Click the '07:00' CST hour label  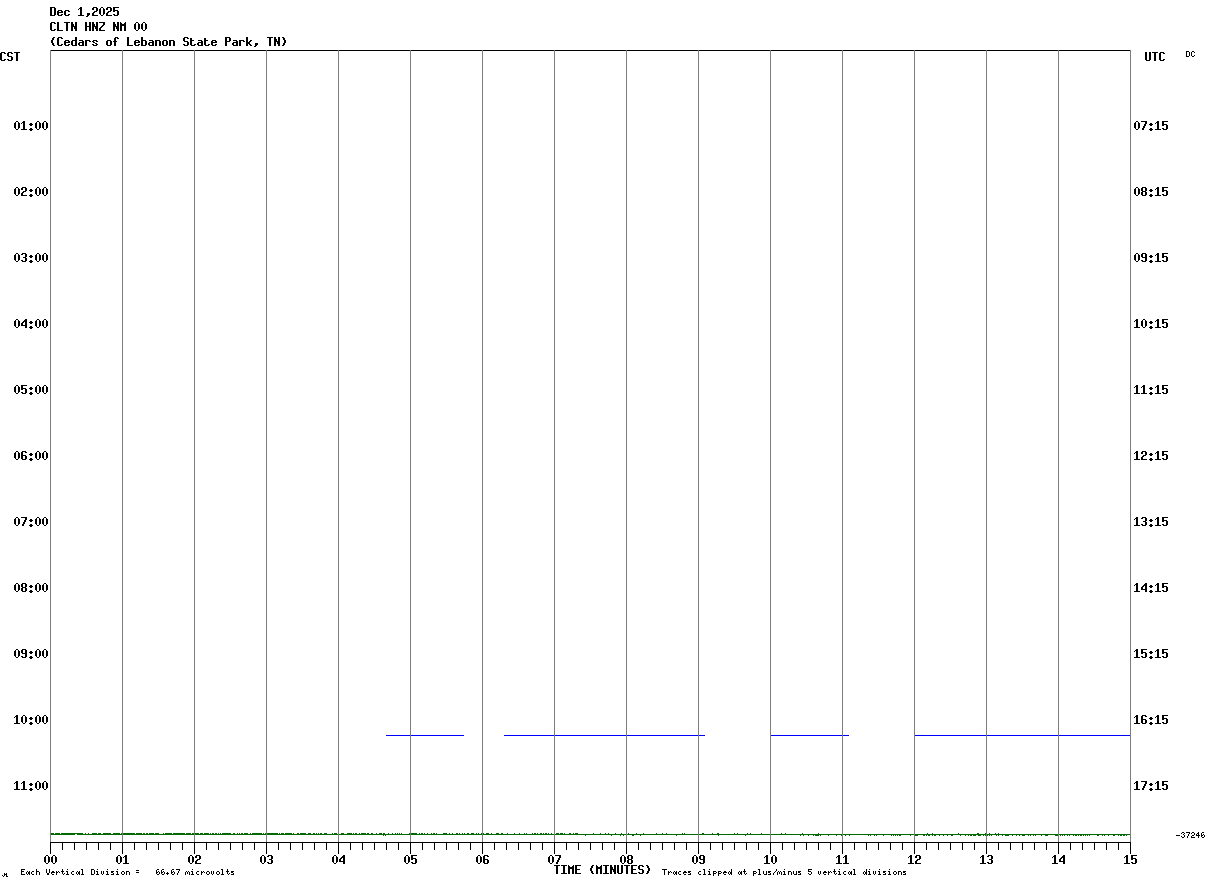coord(31,522)
